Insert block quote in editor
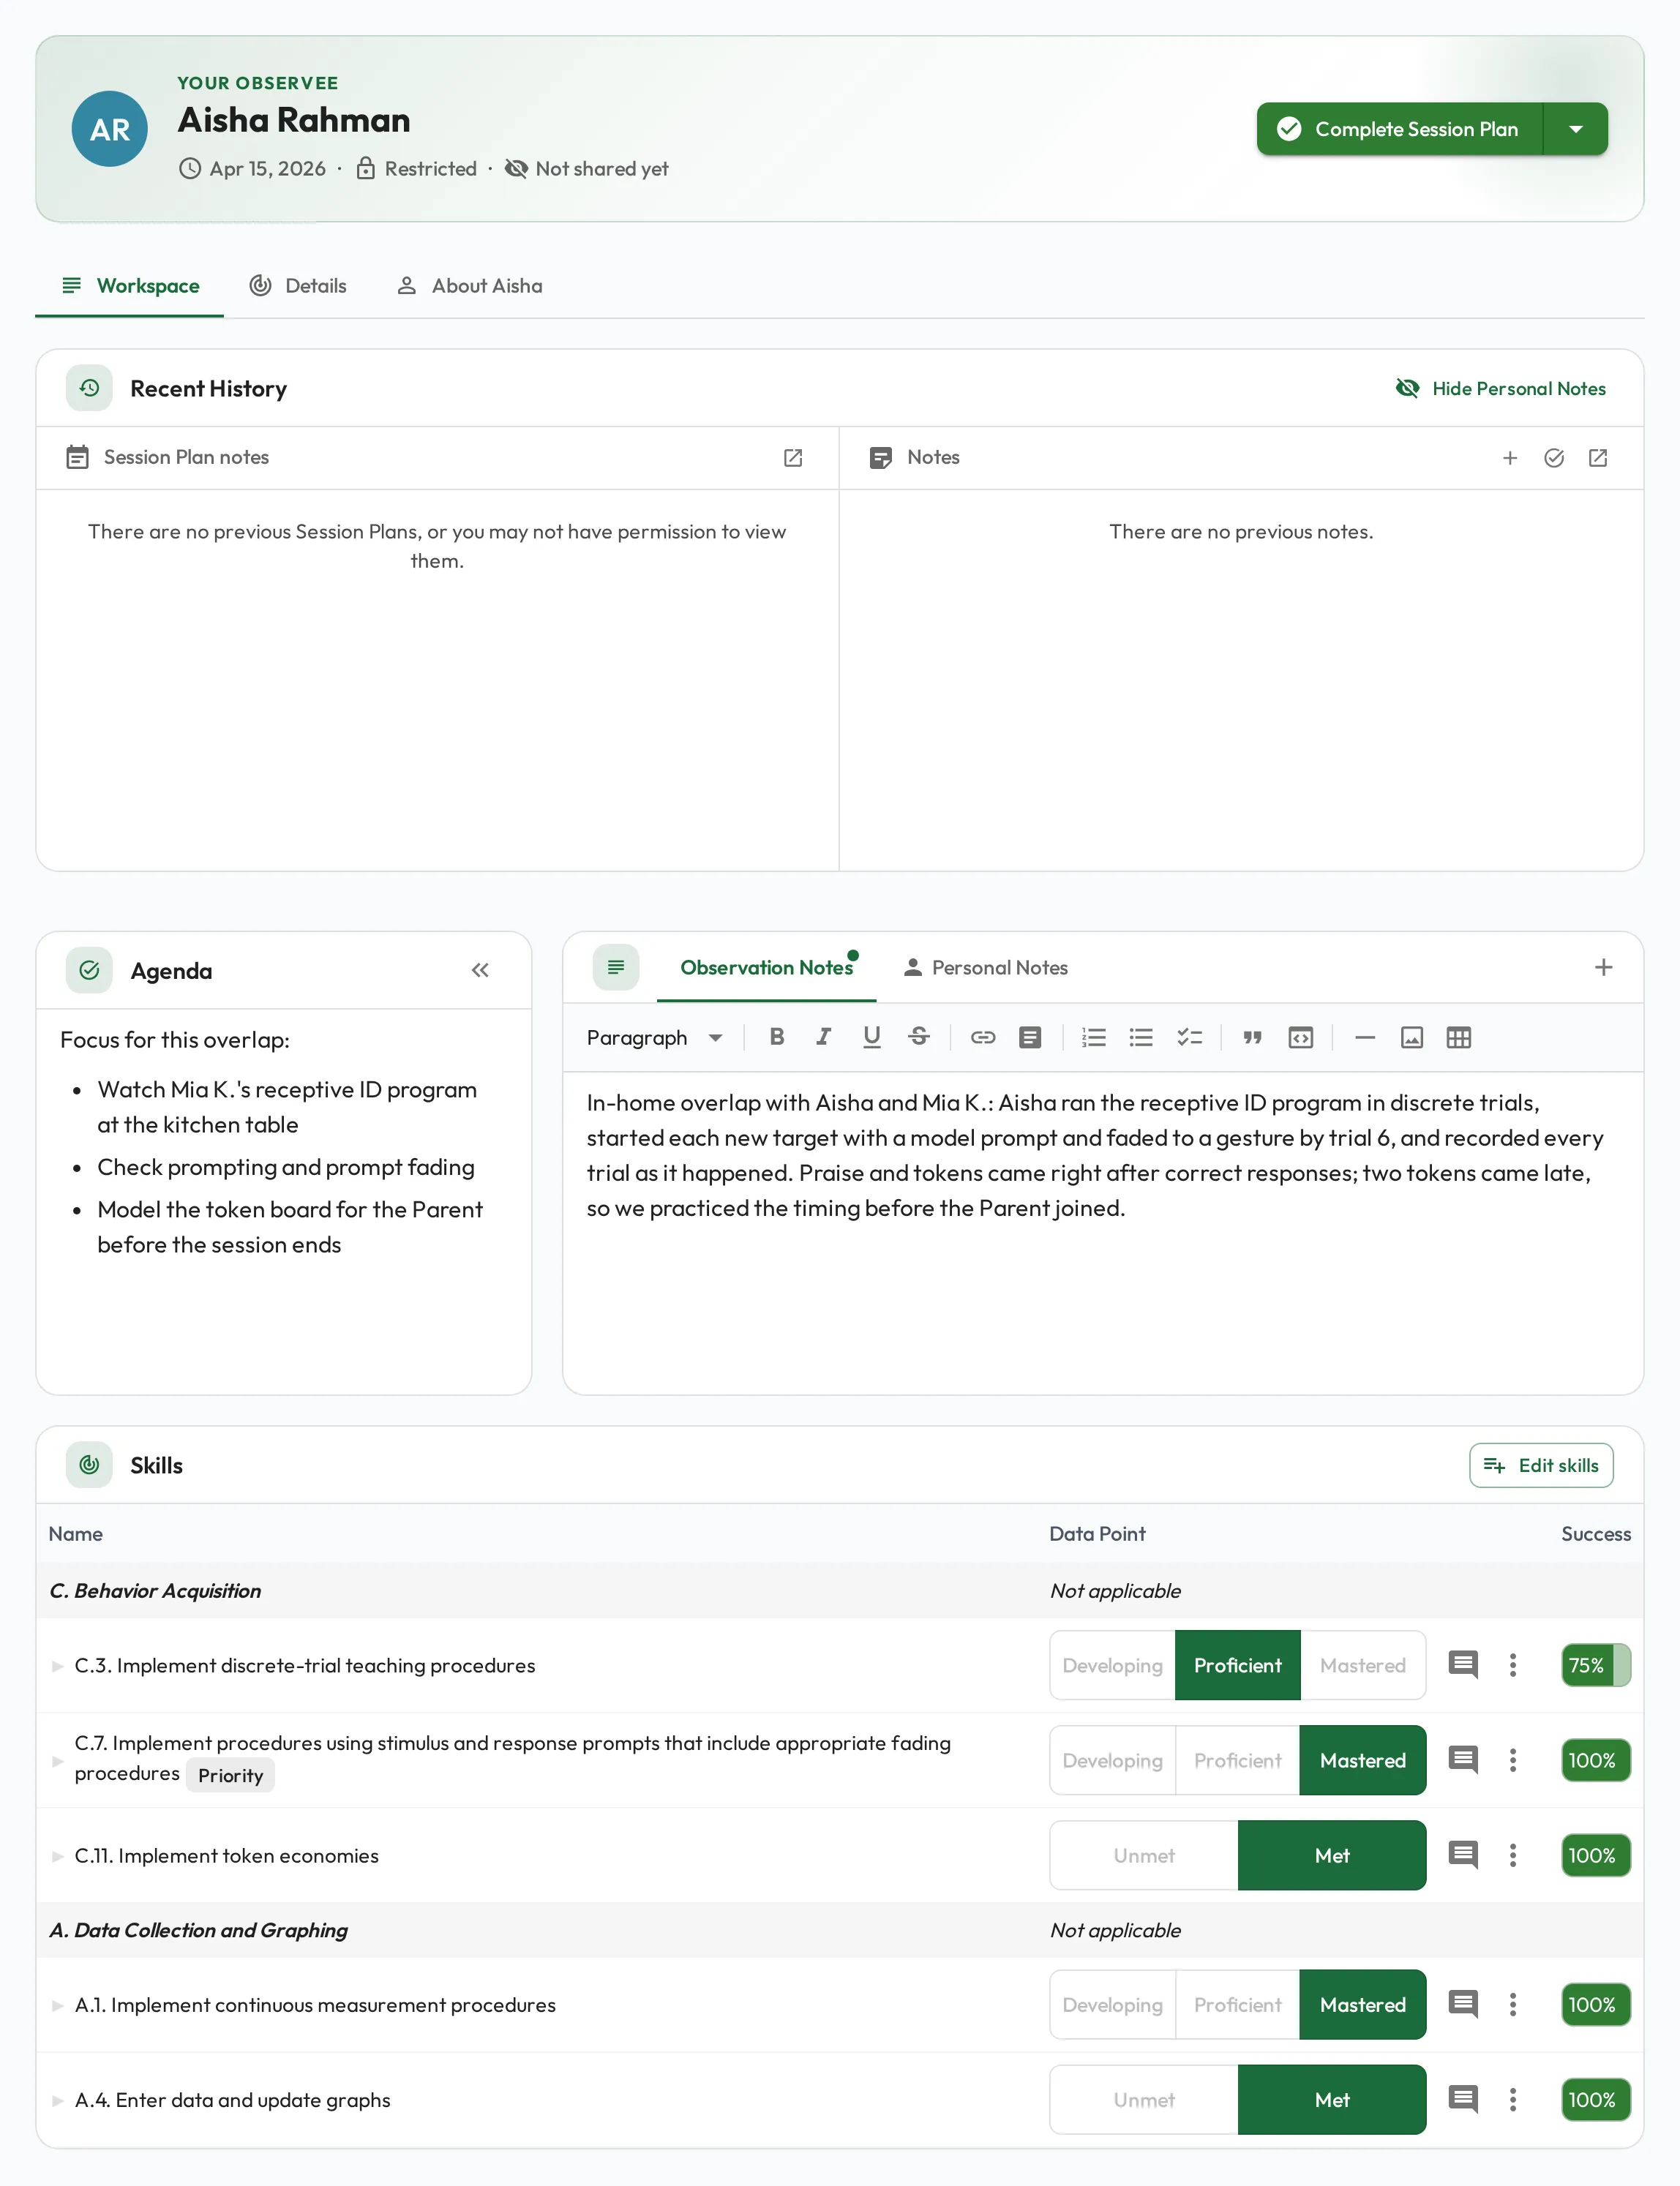1680x2186 pixels. coord(1252,1037)
